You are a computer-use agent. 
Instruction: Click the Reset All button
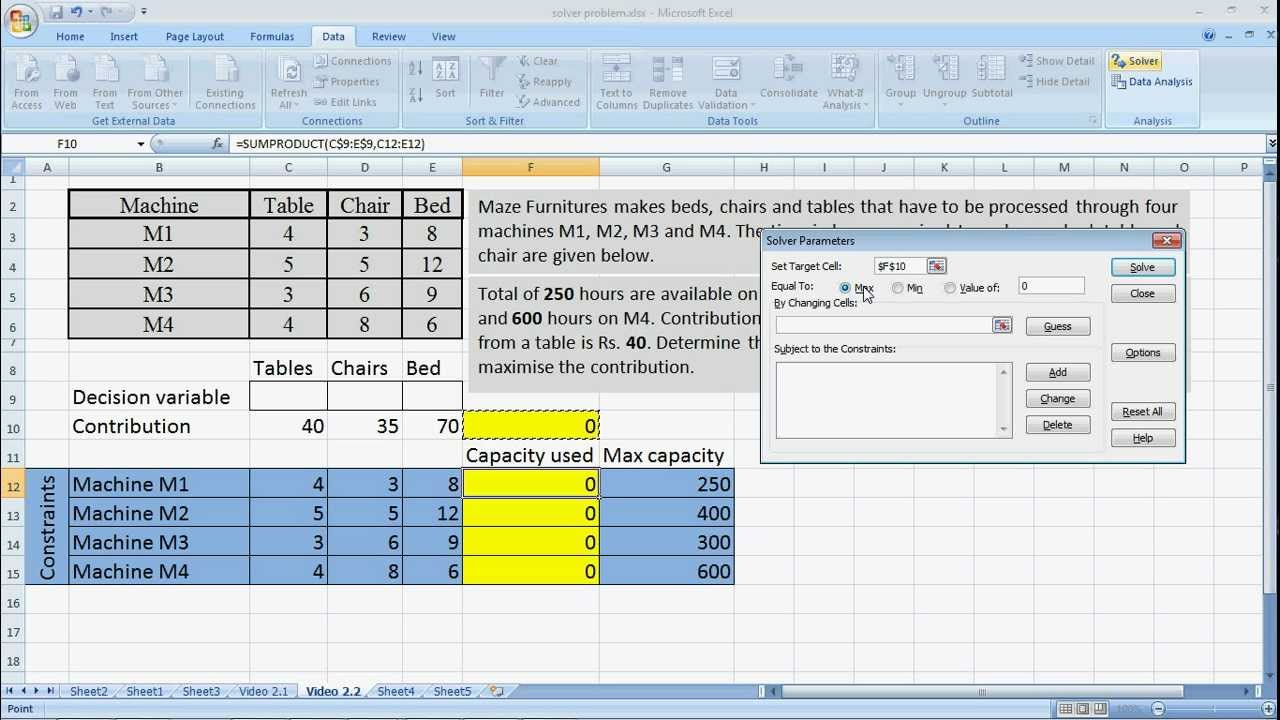click(x=1142, y=412)
